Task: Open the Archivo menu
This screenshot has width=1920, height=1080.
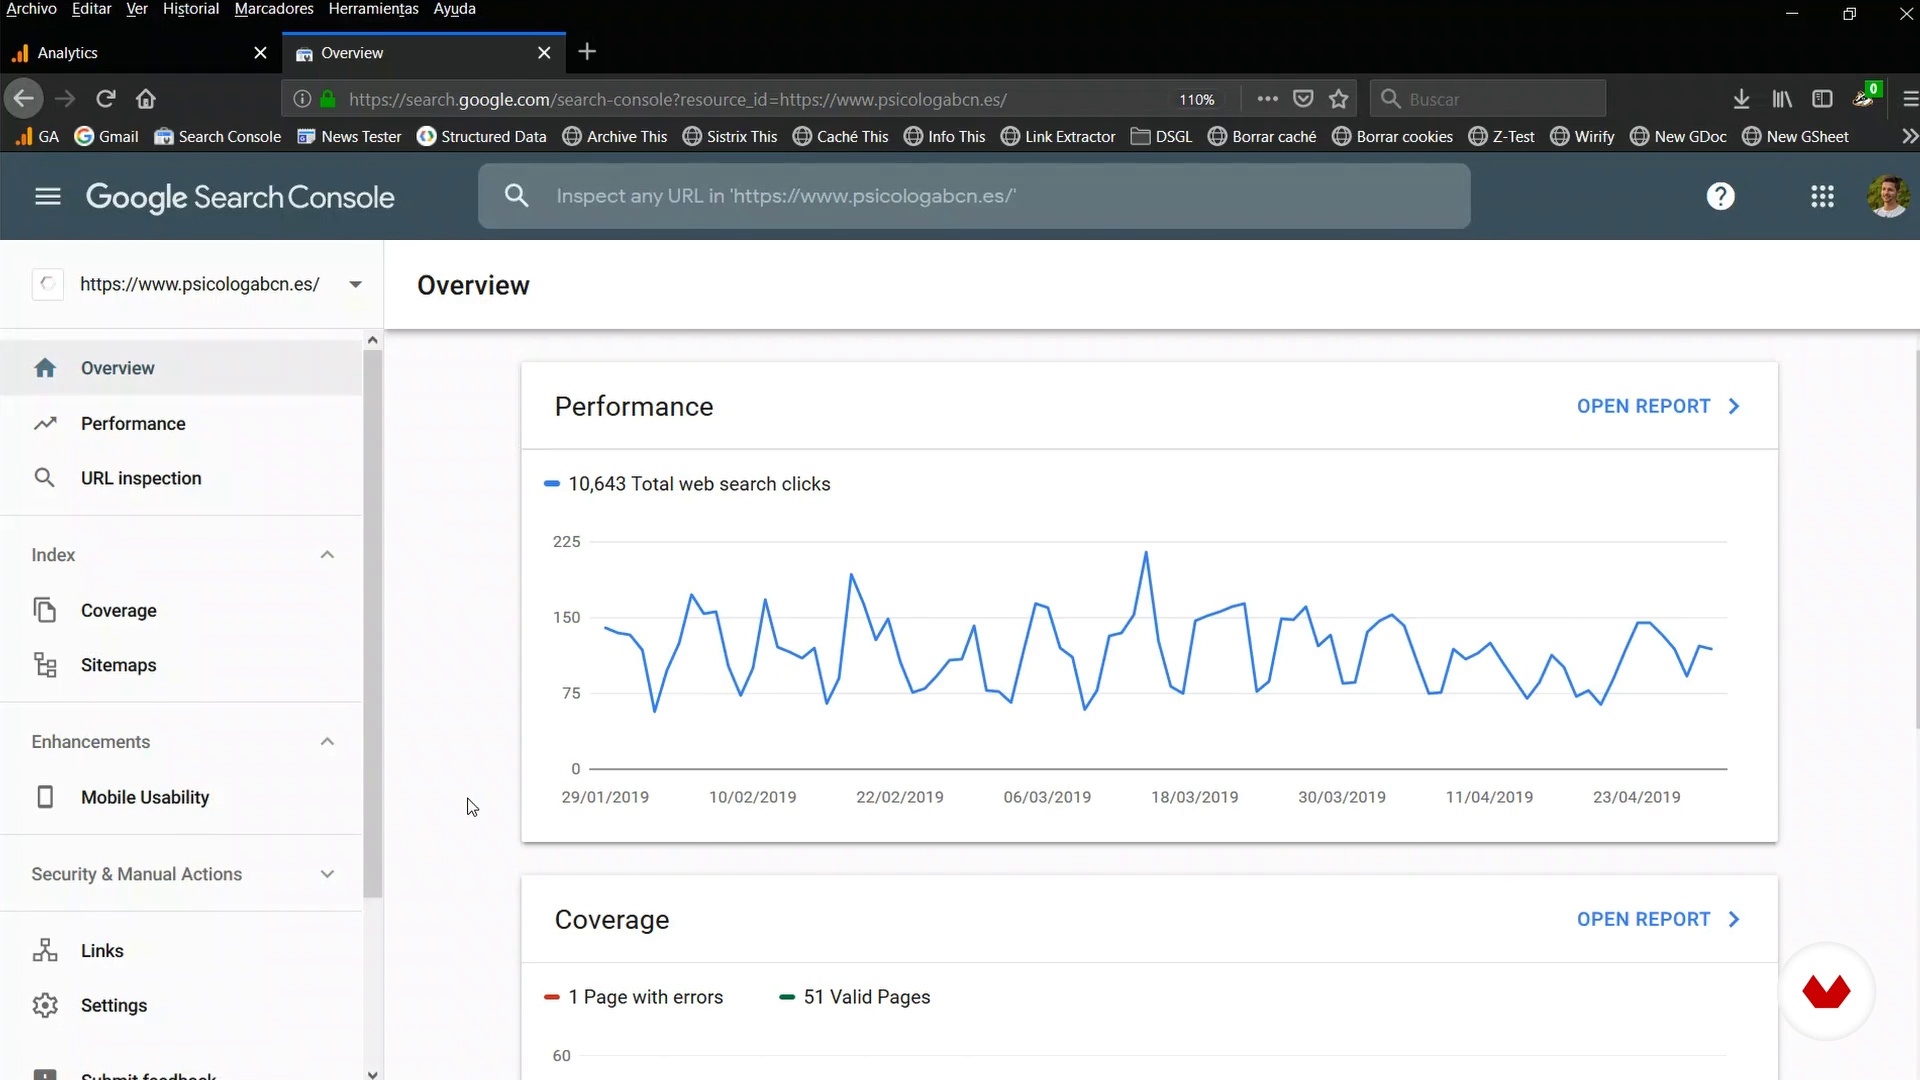Action: click(31, 9)
